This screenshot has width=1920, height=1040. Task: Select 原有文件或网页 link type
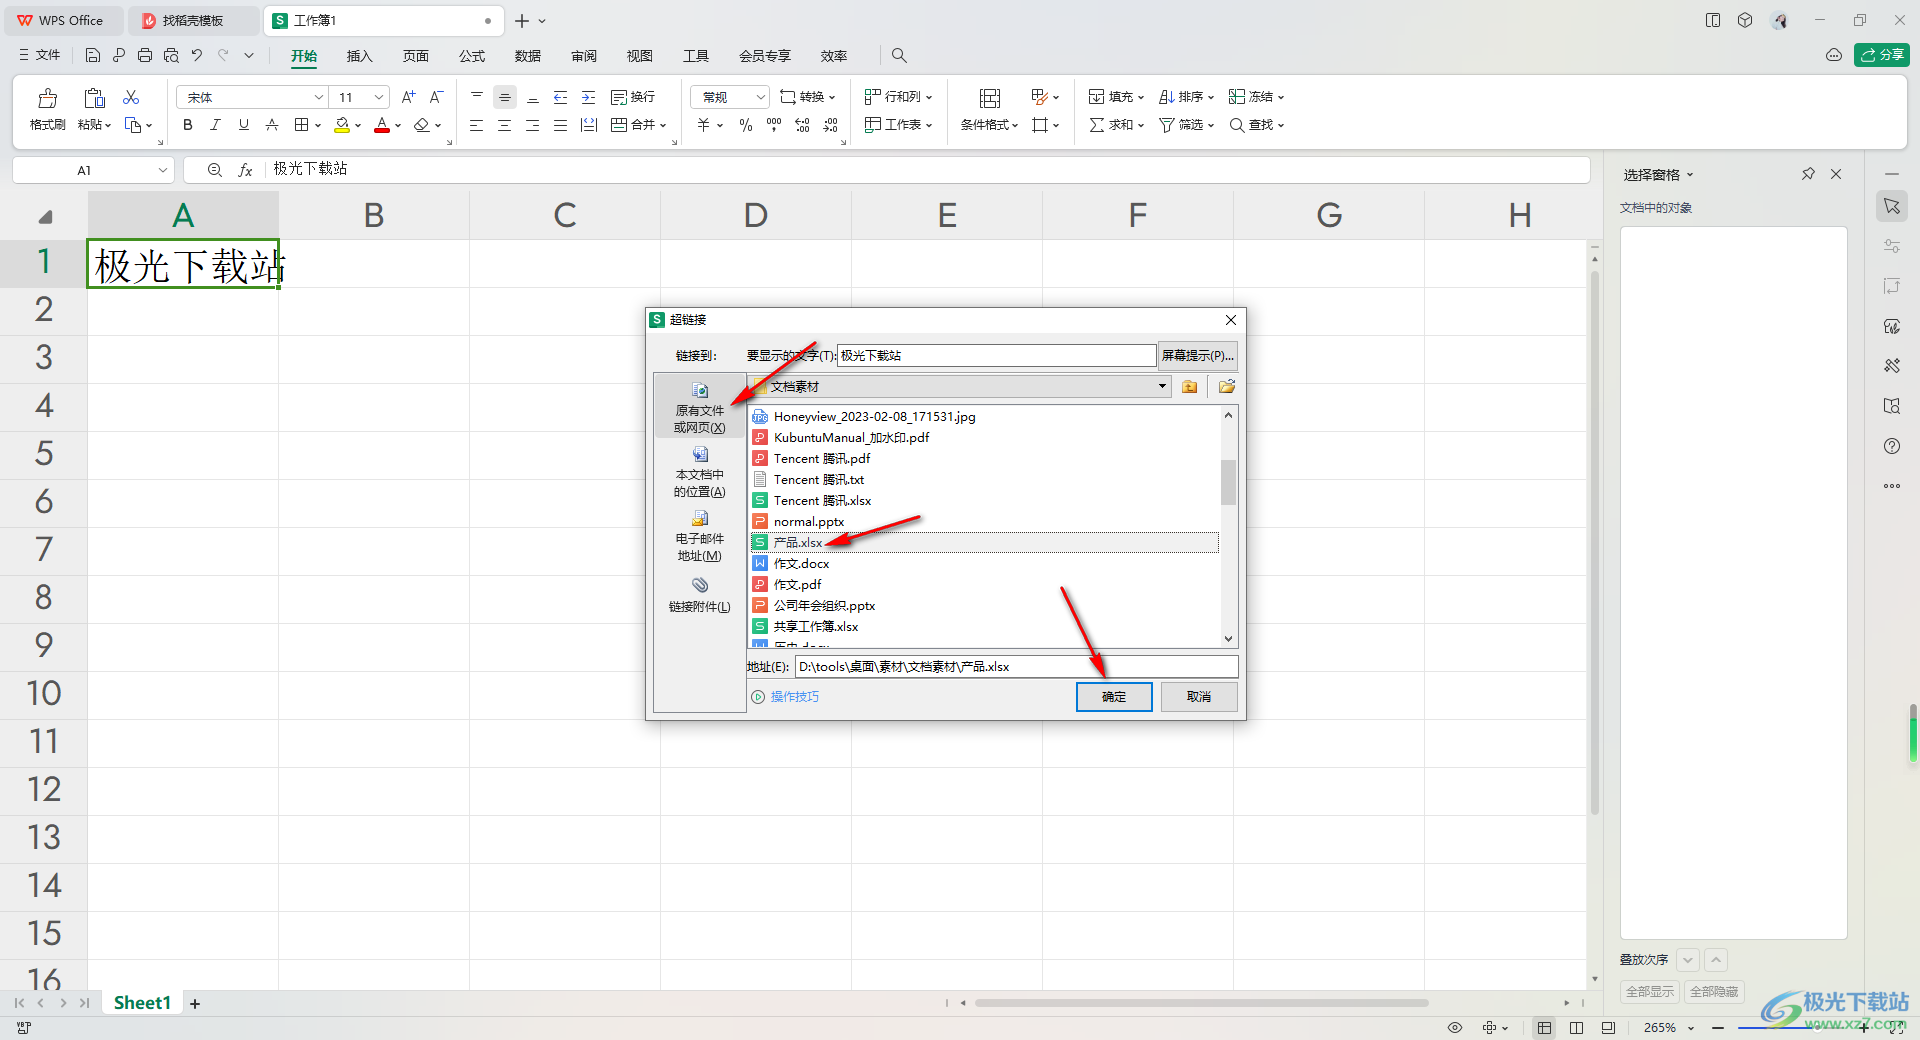(700, 408)
